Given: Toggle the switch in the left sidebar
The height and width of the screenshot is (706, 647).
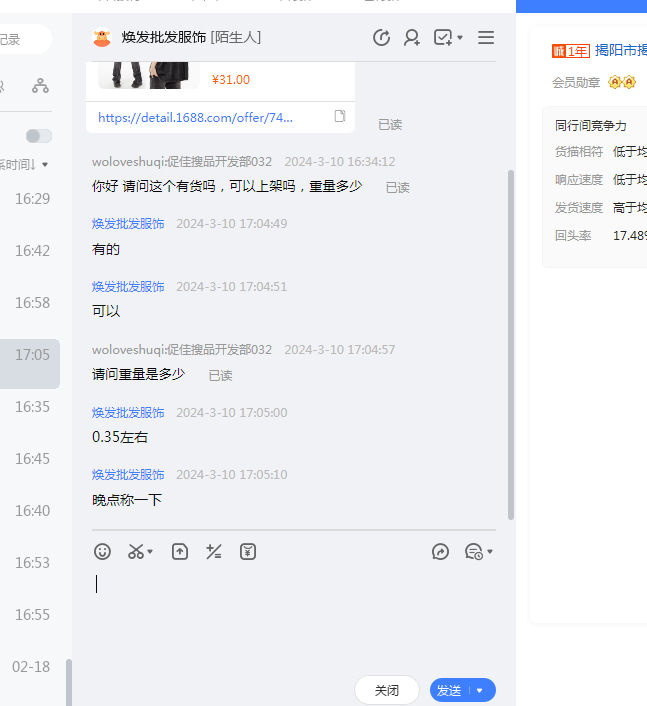Looking at the screenshot, I should coord(39,136).
